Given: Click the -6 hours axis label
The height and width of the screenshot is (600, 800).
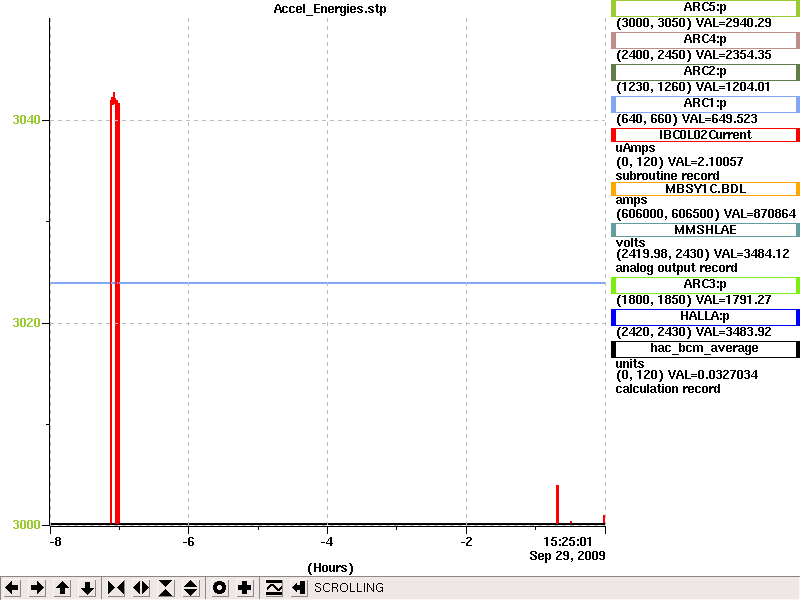Looking at the screenshot, I should [x=188, y=542].
